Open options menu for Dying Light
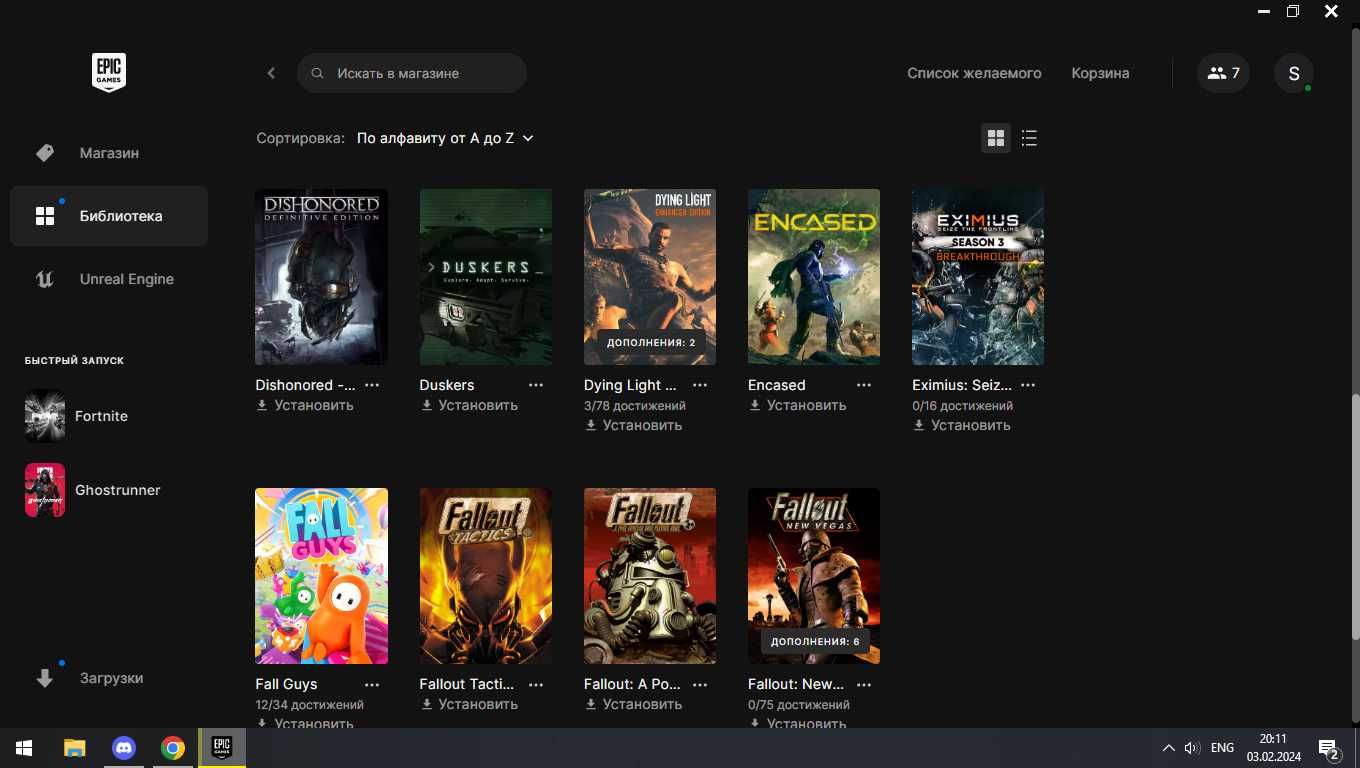The width and height of the screenshot is (1360, 768). (700, 385)
